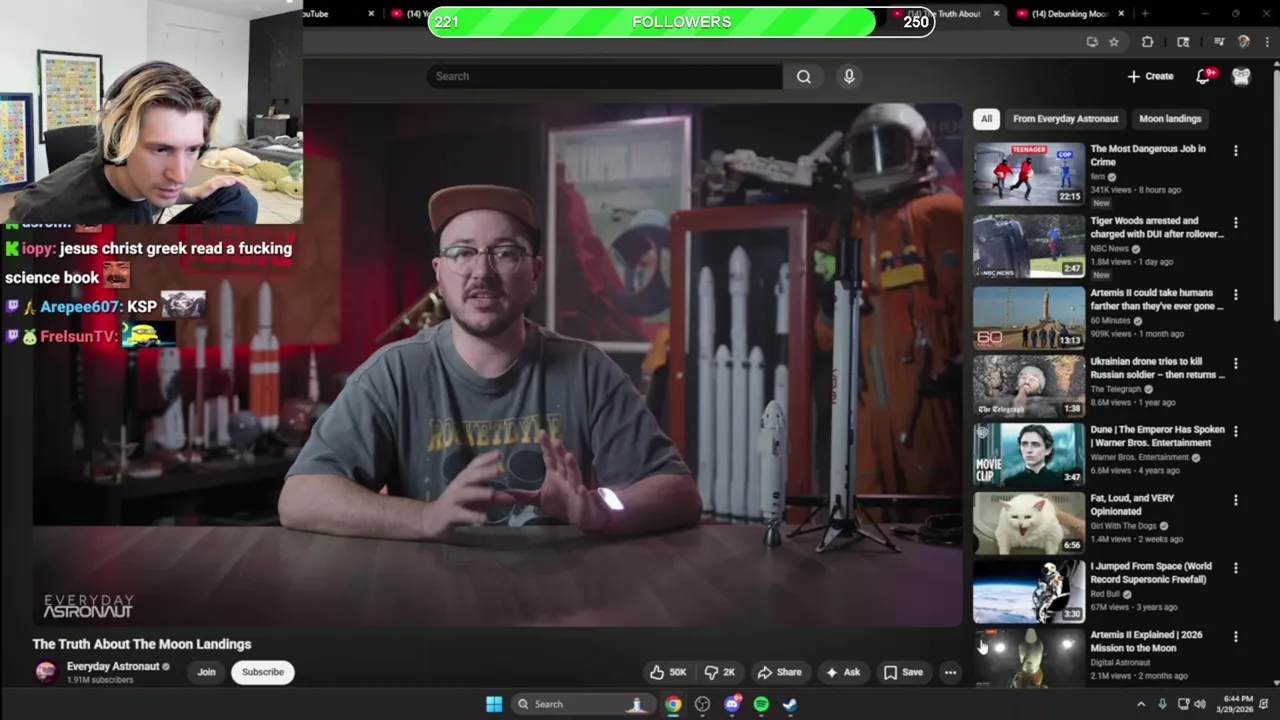Open options menu for Dune clip
This screenshot has width=1280, height=720.
[1236, 431]
